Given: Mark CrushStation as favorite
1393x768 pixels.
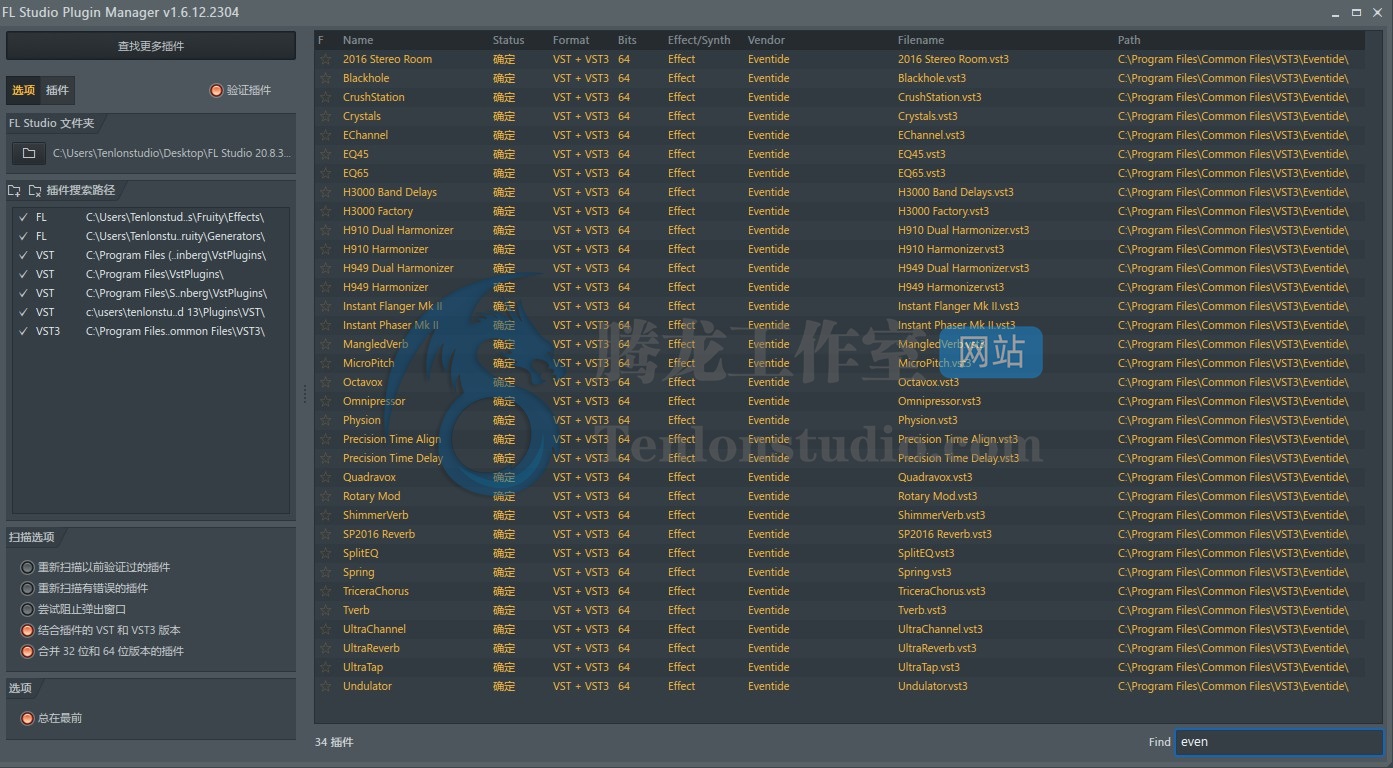Looking at the screenshot, I should (325, 97).
